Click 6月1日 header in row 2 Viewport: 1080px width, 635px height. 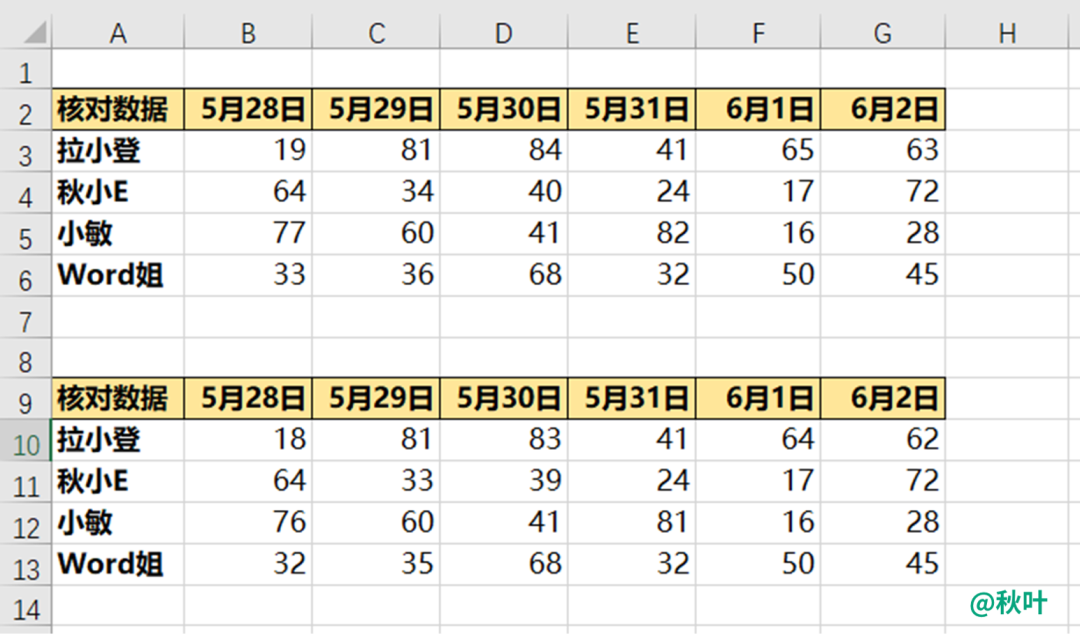[758, 109]
